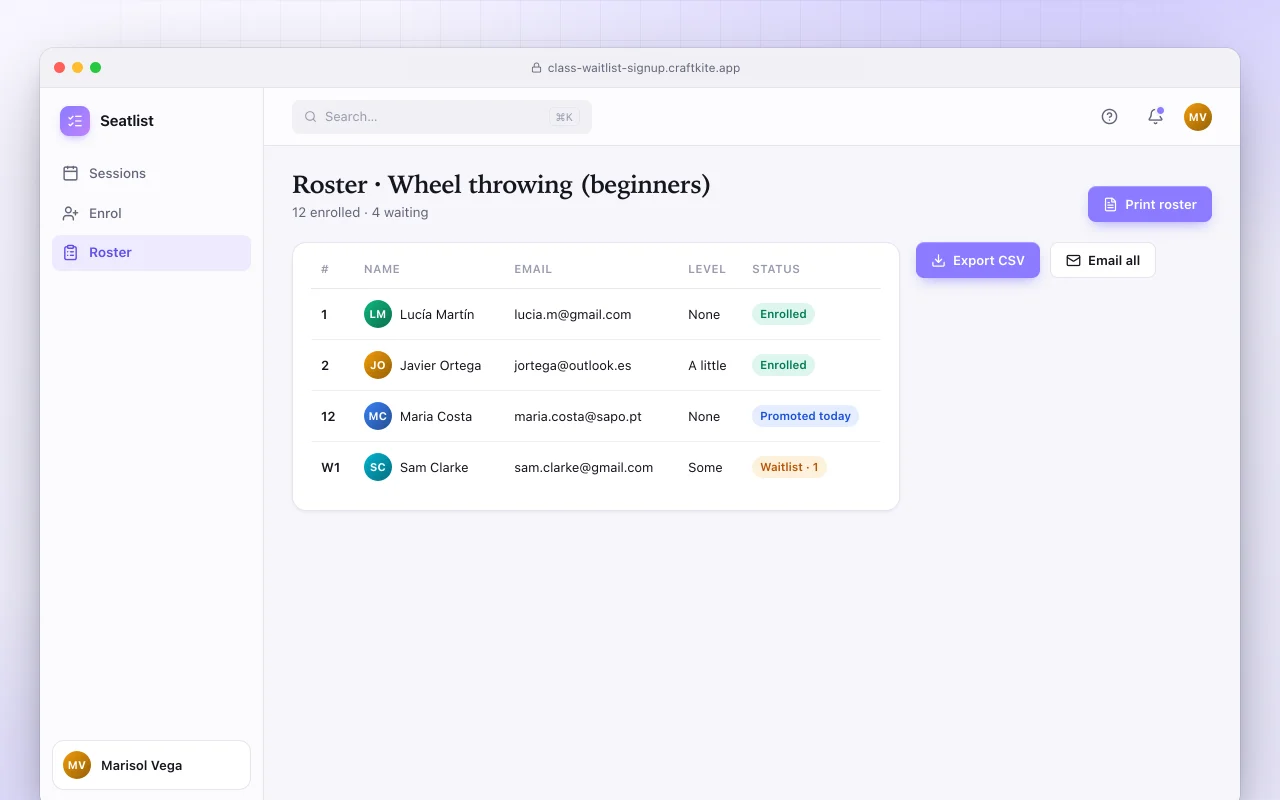Click email lucia.m@gmail.com
The height and width of the screenshot is (800, 1280).
[x=573, y=314]
